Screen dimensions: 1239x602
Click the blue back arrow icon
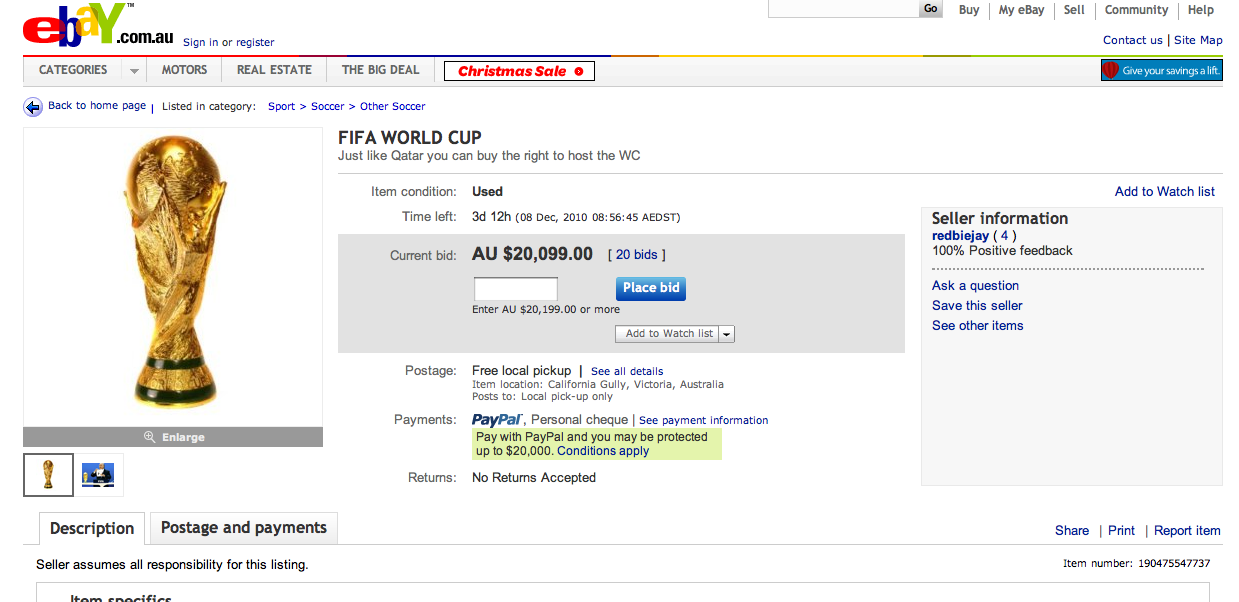click(x=33, y=107)
